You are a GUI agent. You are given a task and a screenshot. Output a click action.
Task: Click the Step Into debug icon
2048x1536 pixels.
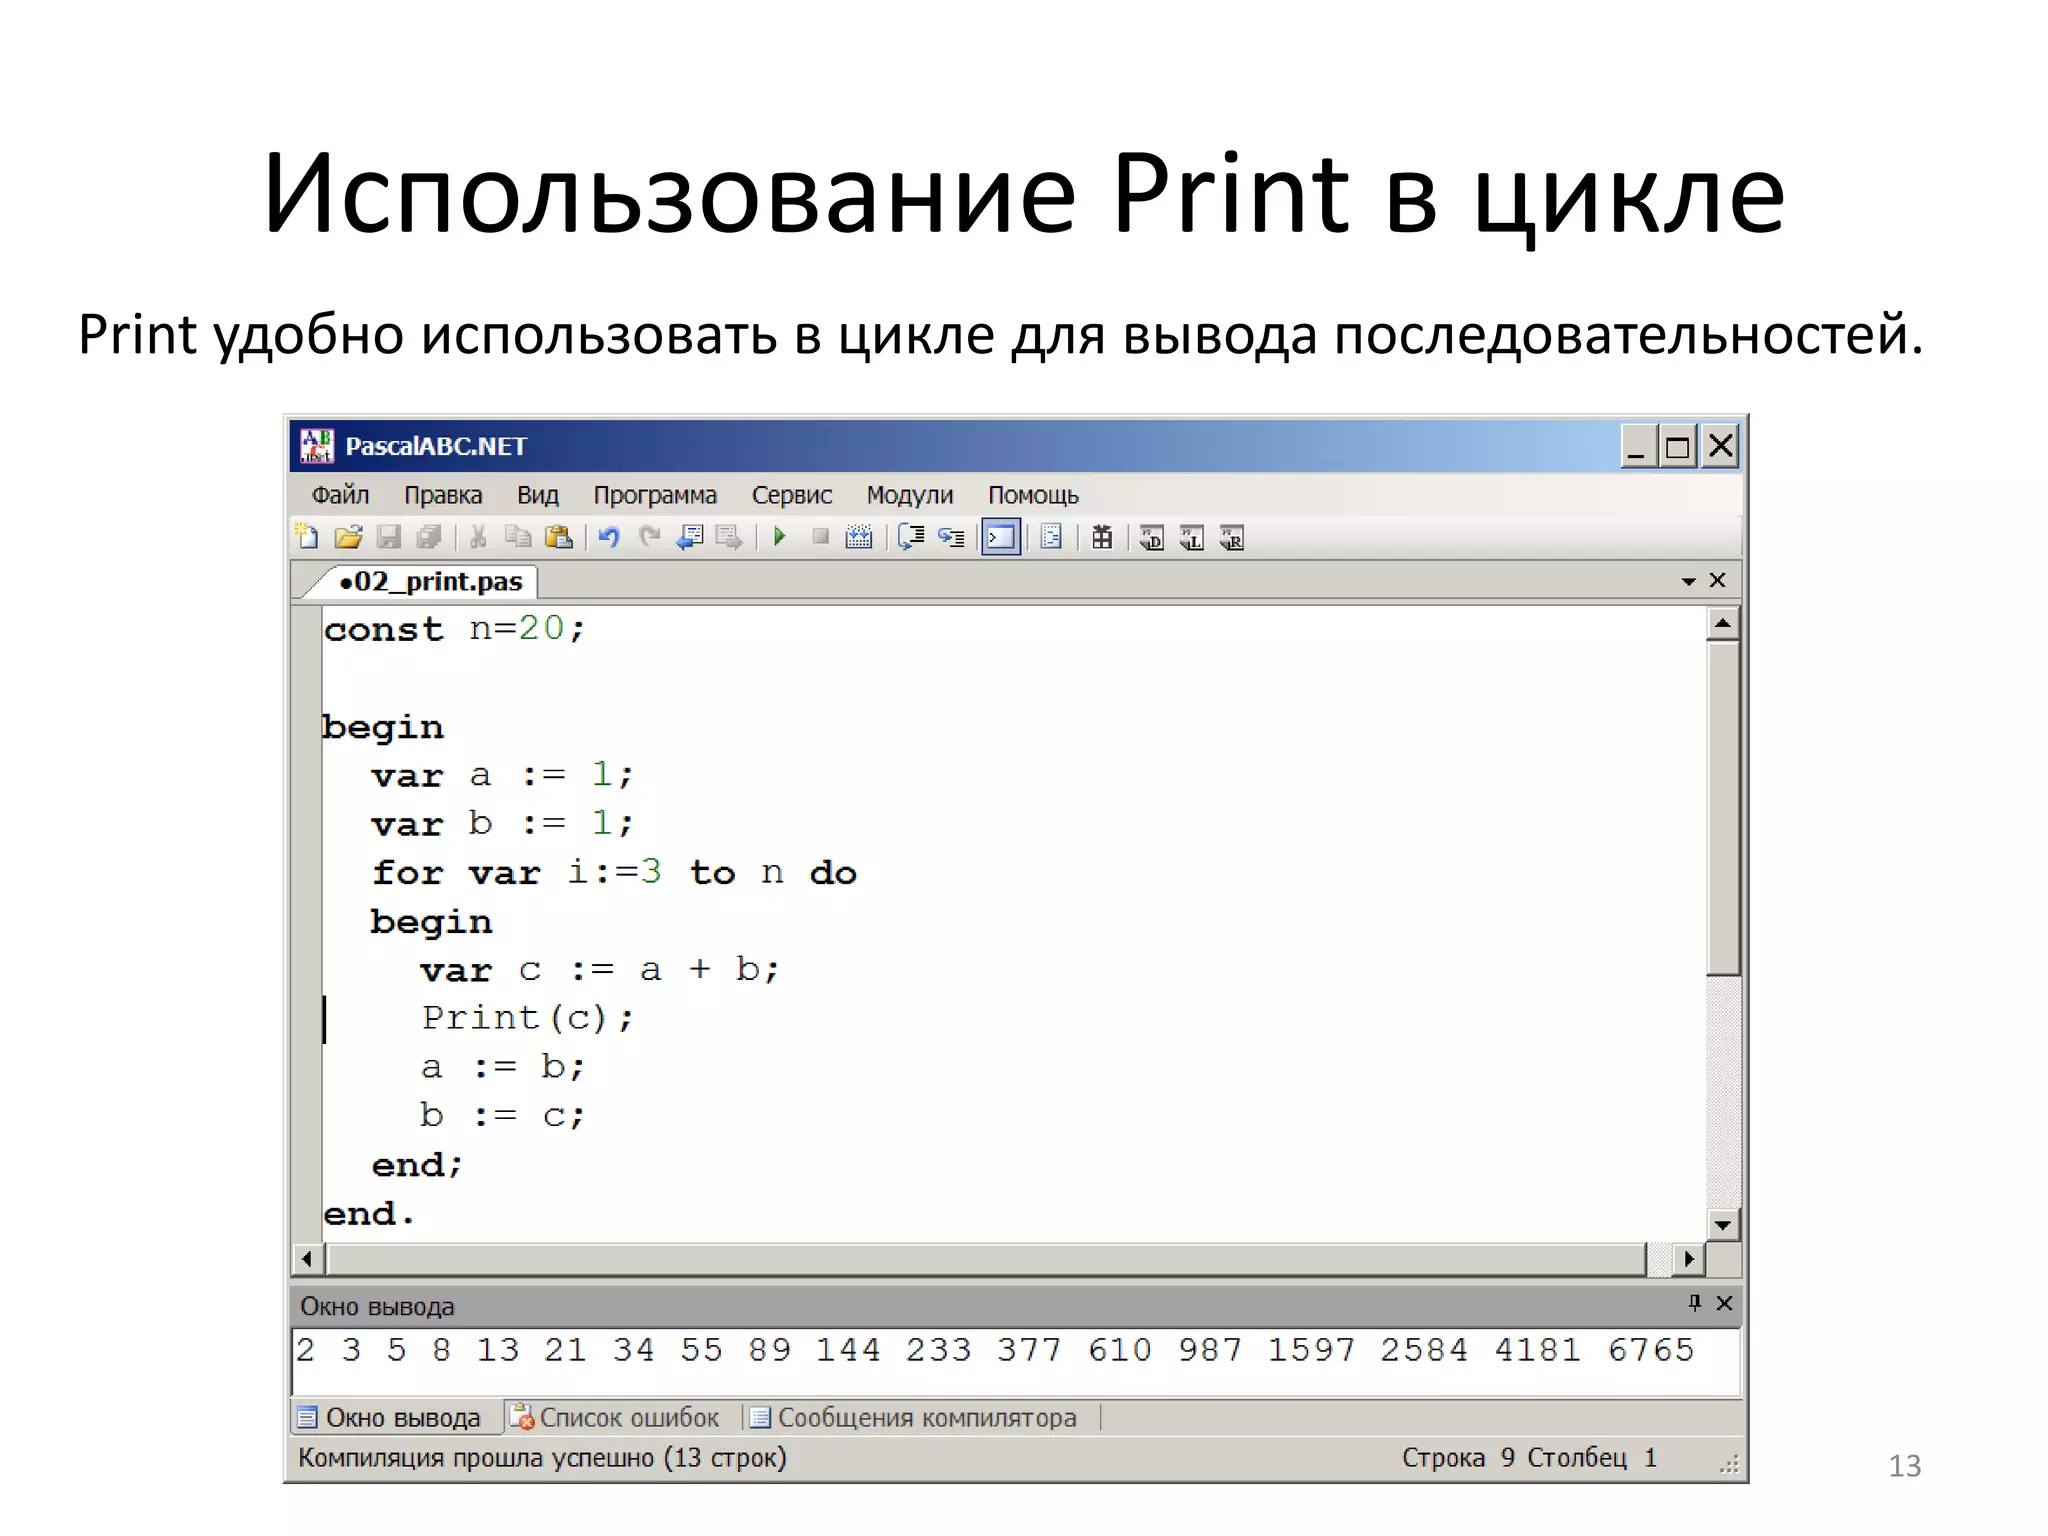pyautogui.click(x=951, y=537)
